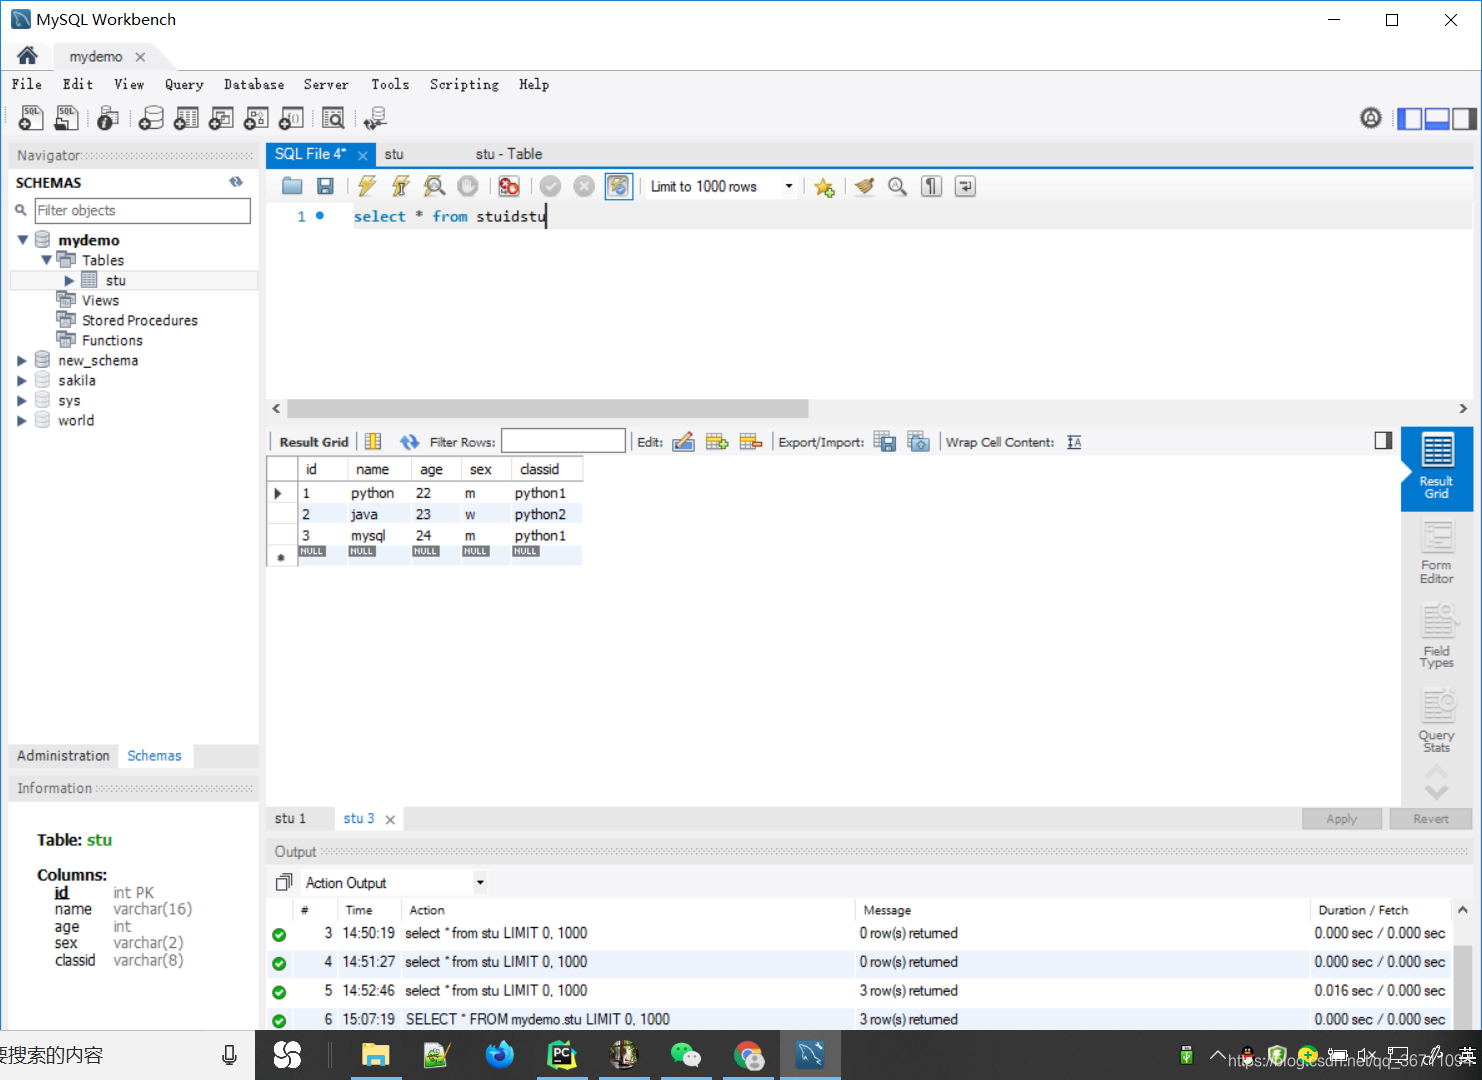
Task: Click the Revert button
Action: [x=1431, y=819]
